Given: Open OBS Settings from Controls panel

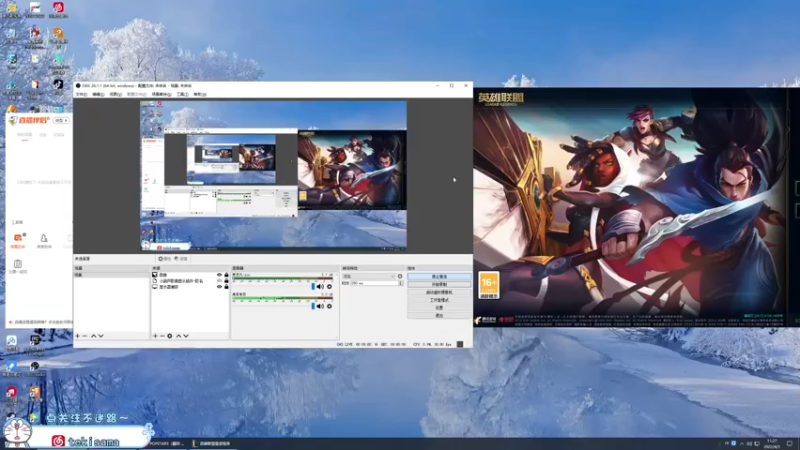Looking at the screenshot, I should click(439, 308).
